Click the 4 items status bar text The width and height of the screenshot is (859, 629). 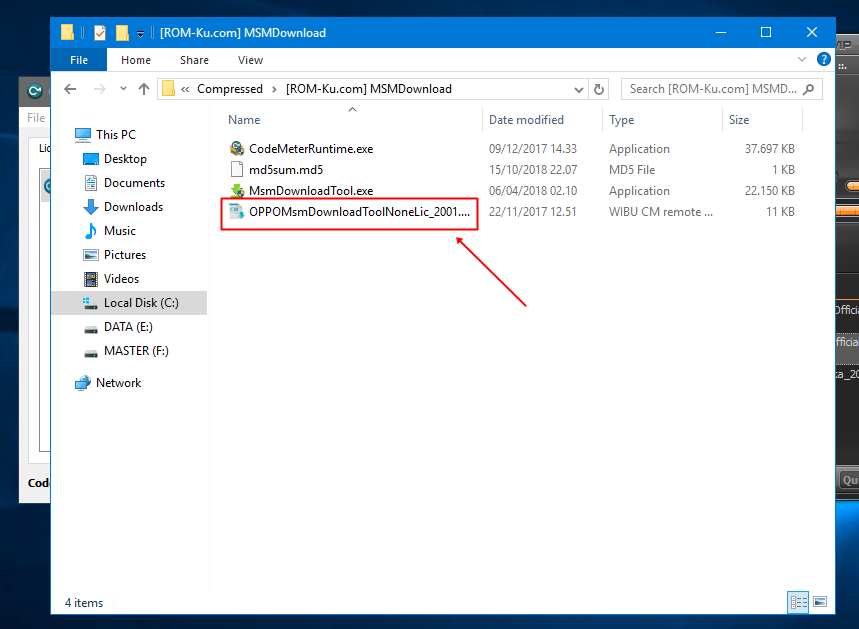pyautogui.click(x=84, y=603)
